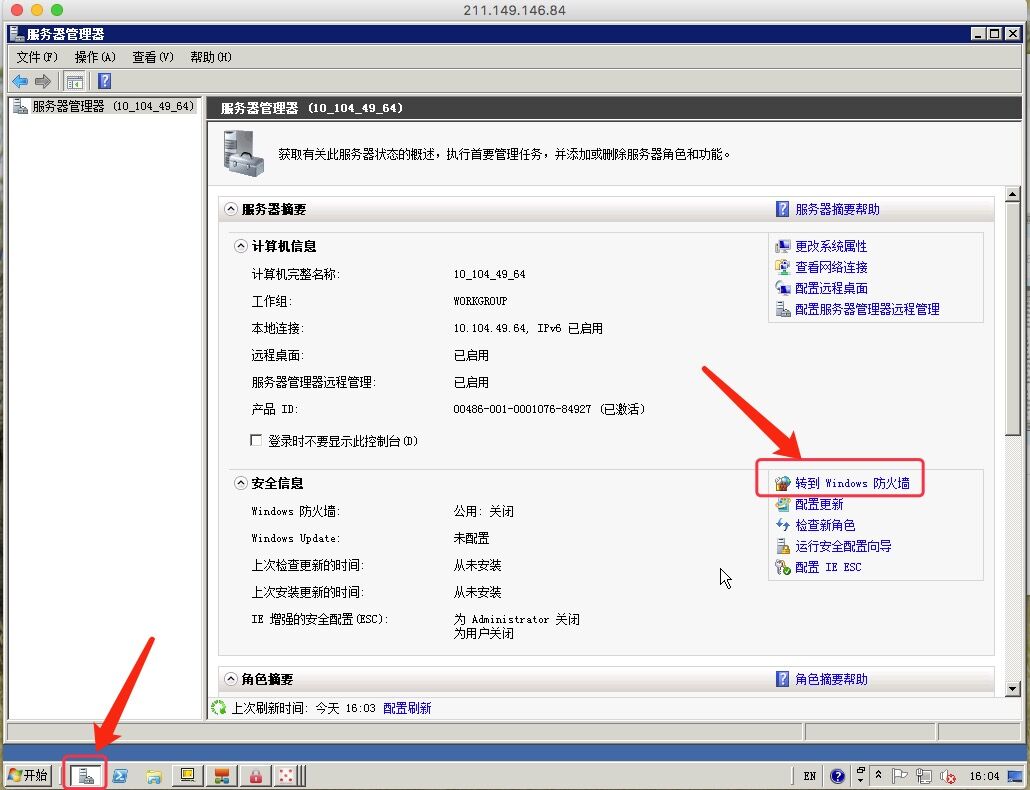Collapse the 角色摘要 section
The image size is (1030, 790).
click(231, 679)
